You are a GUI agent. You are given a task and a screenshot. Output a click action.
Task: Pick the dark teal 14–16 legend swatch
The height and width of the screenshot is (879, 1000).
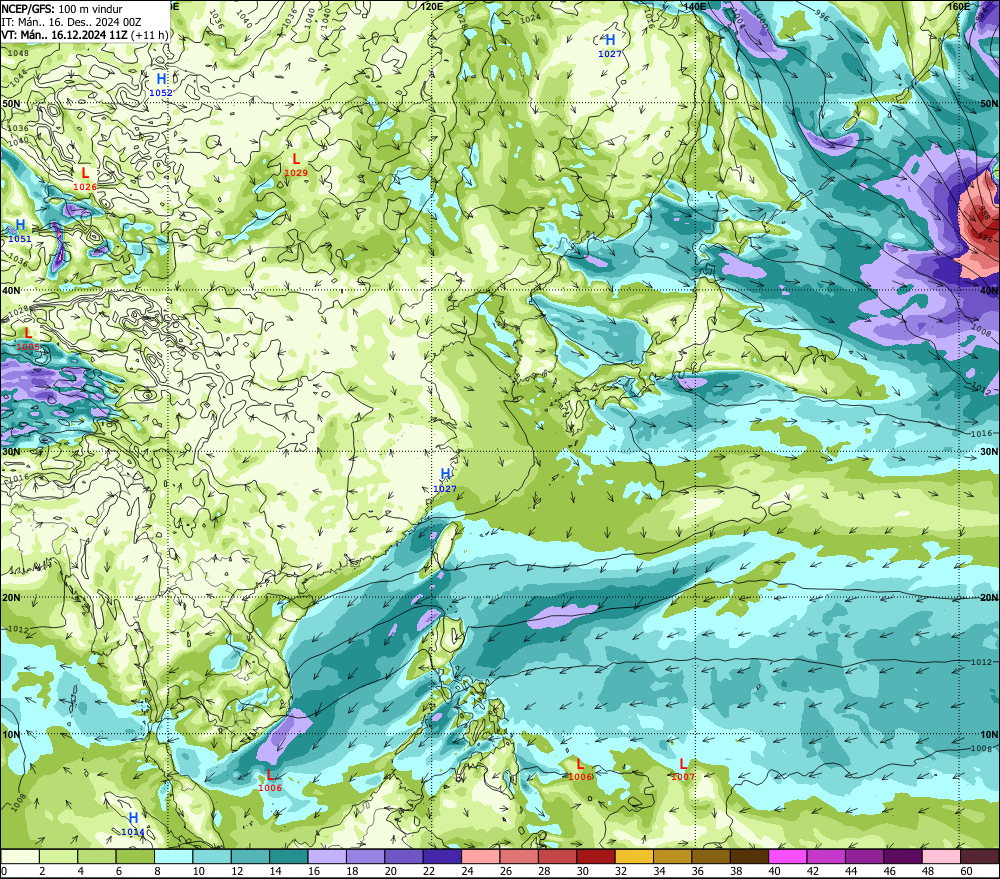pos(288,856)
